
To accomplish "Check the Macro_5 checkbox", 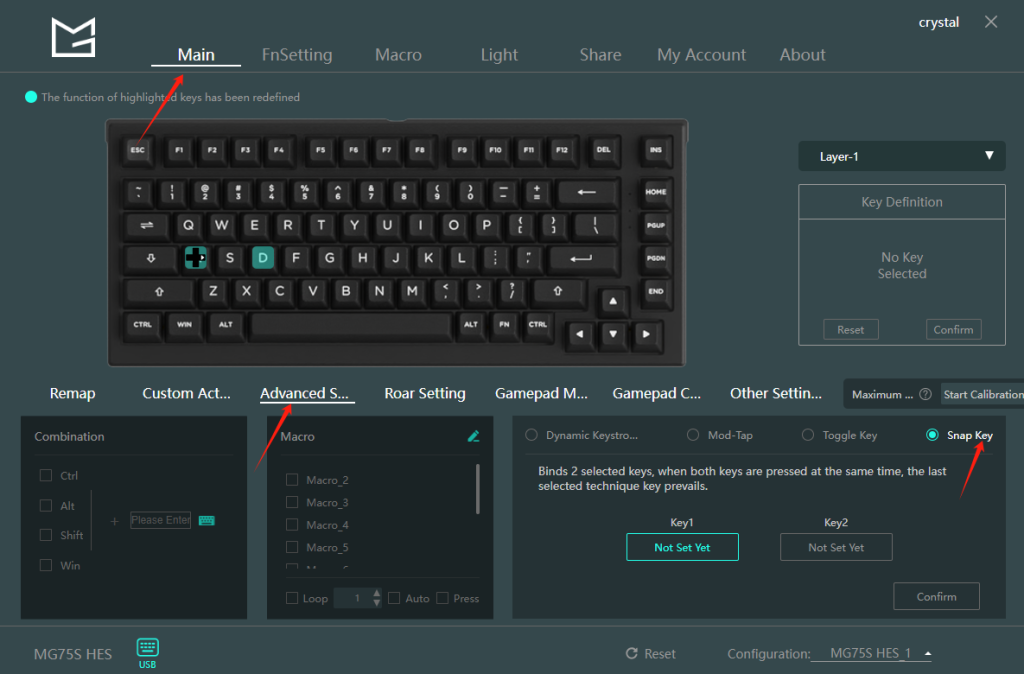I will point(292,547).
